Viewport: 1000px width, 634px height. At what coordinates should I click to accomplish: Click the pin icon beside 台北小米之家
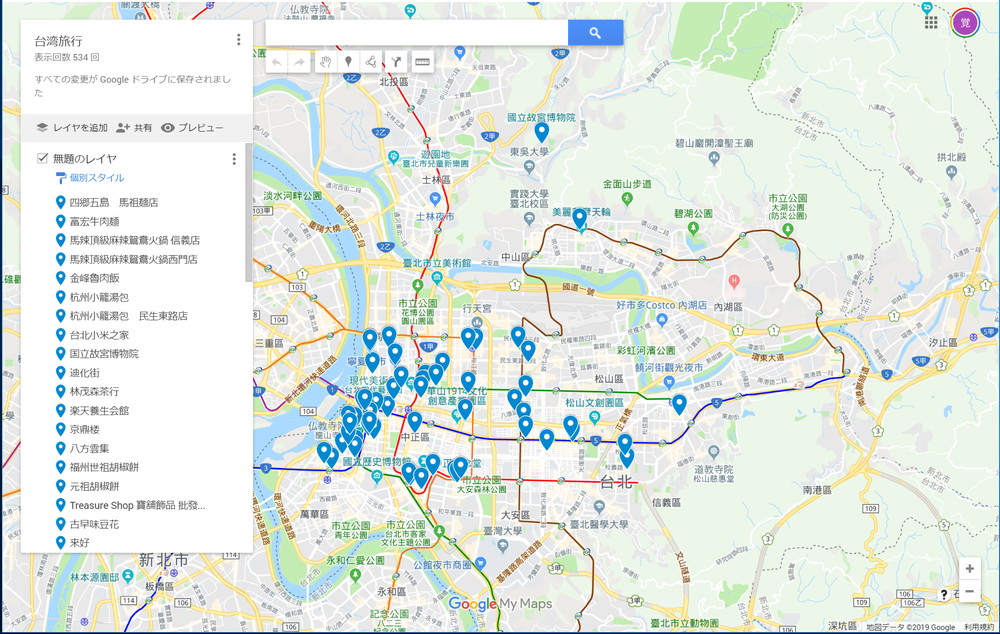pyautogui.click(x=61, y=335)
